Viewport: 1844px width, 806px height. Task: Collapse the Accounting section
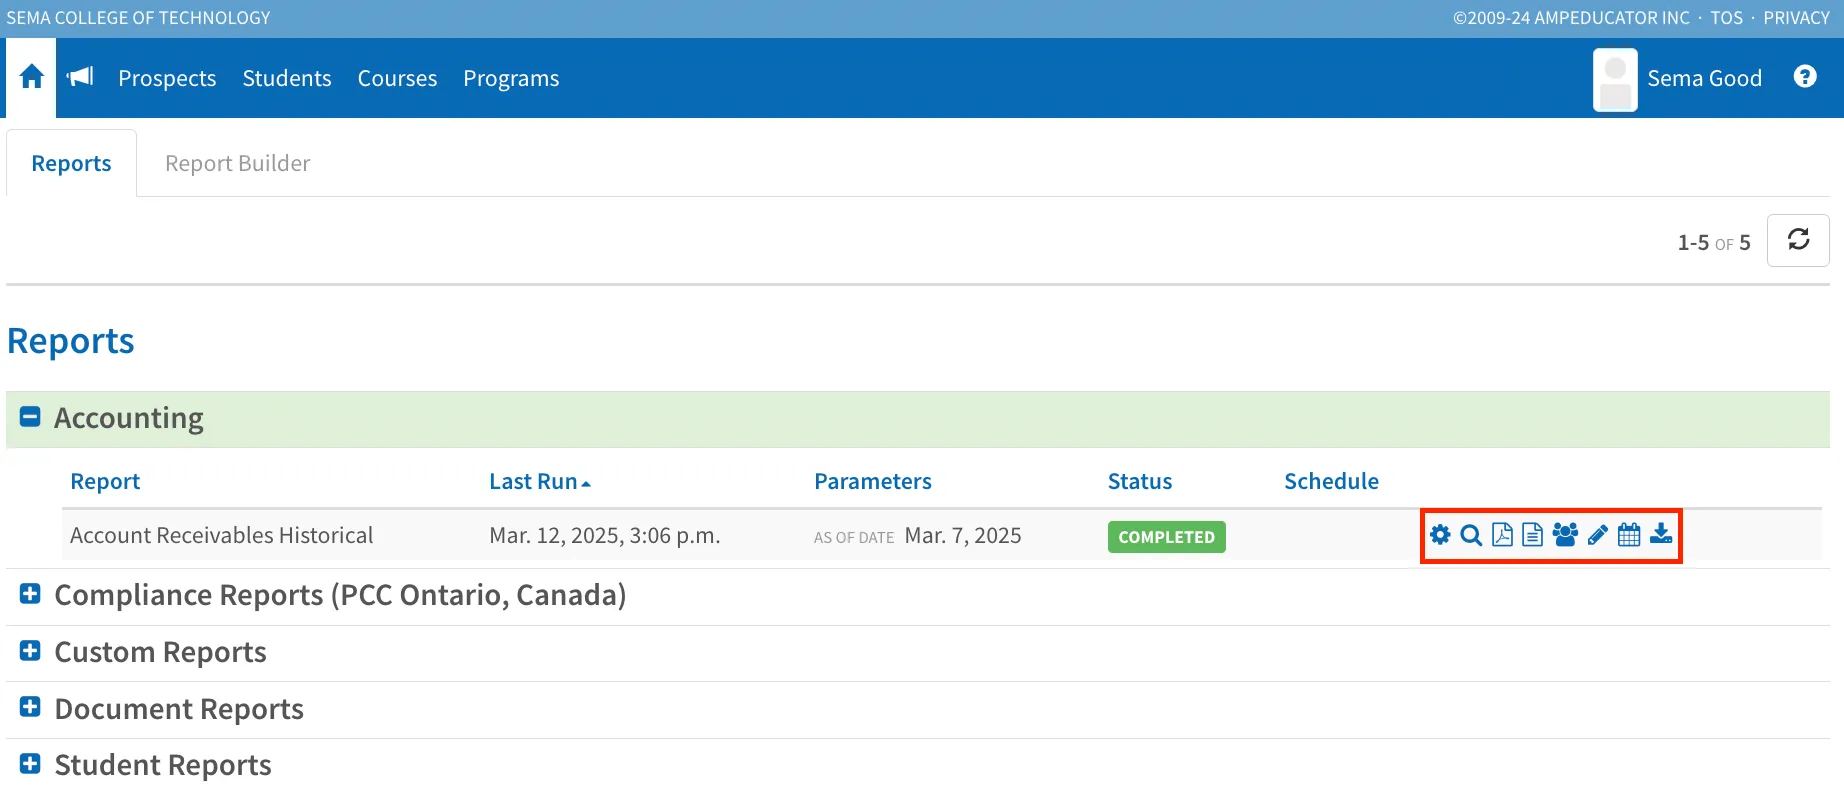pyautogui.click(x=31, y=417)
